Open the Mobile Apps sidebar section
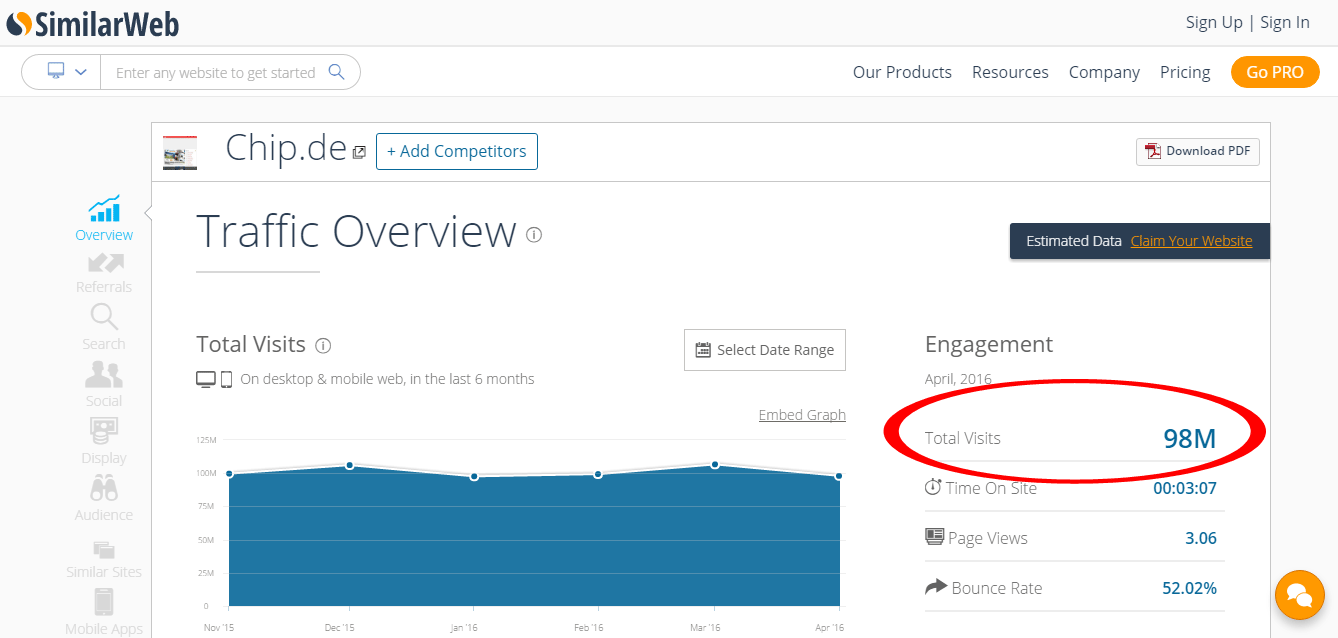This screenshot has height=638, width=1338. (104, 612)
